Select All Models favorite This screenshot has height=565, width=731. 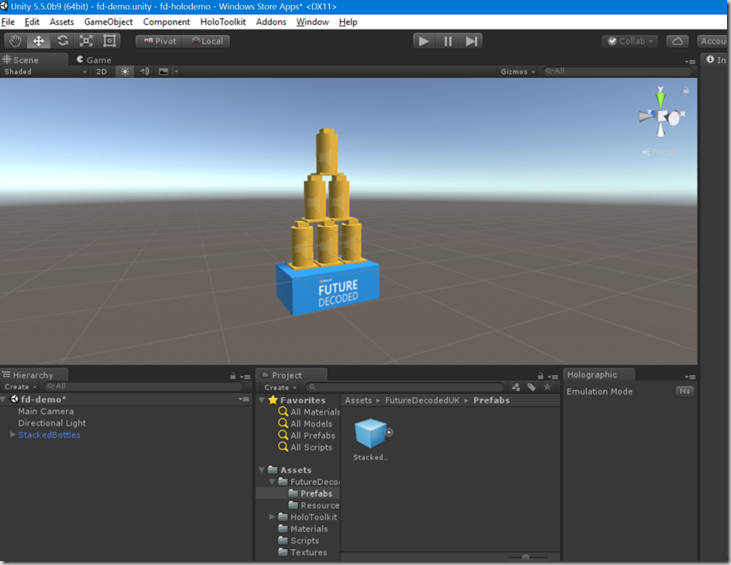pyautogui.click(x=305, y=423)
